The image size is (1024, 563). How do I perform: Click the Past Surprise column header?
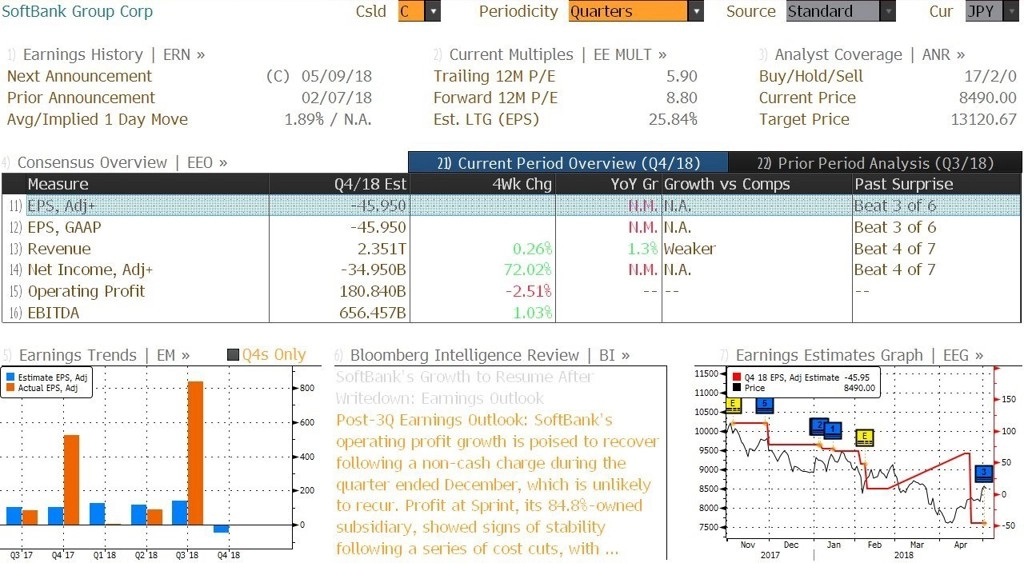tap(936, 184)
